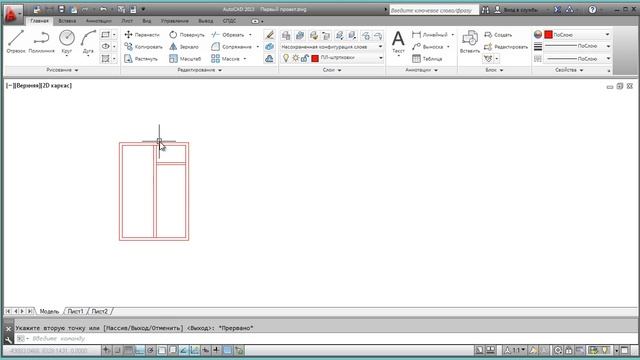Click the Autodesk Exchange X icon
This screenshot has width=640, height=360.
click(x=557, y=10)
